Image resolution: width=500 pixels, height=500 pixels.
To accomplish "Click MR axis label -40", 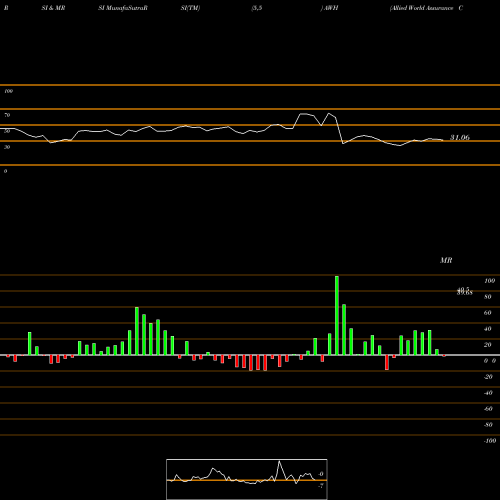I will [x=488, y=393].
